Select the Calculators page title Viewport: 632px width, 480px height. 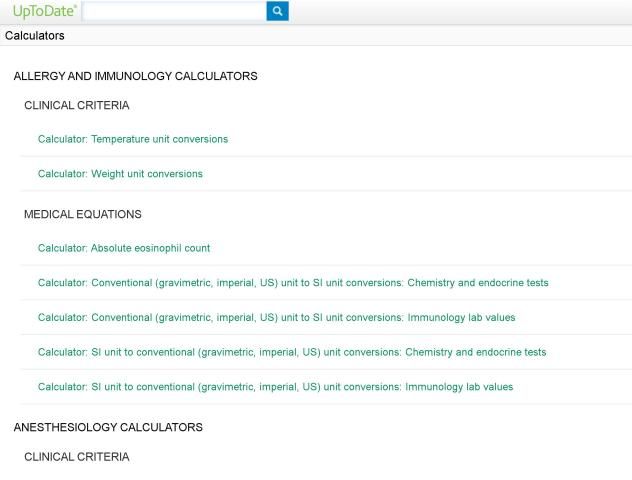tap(35, 36)
